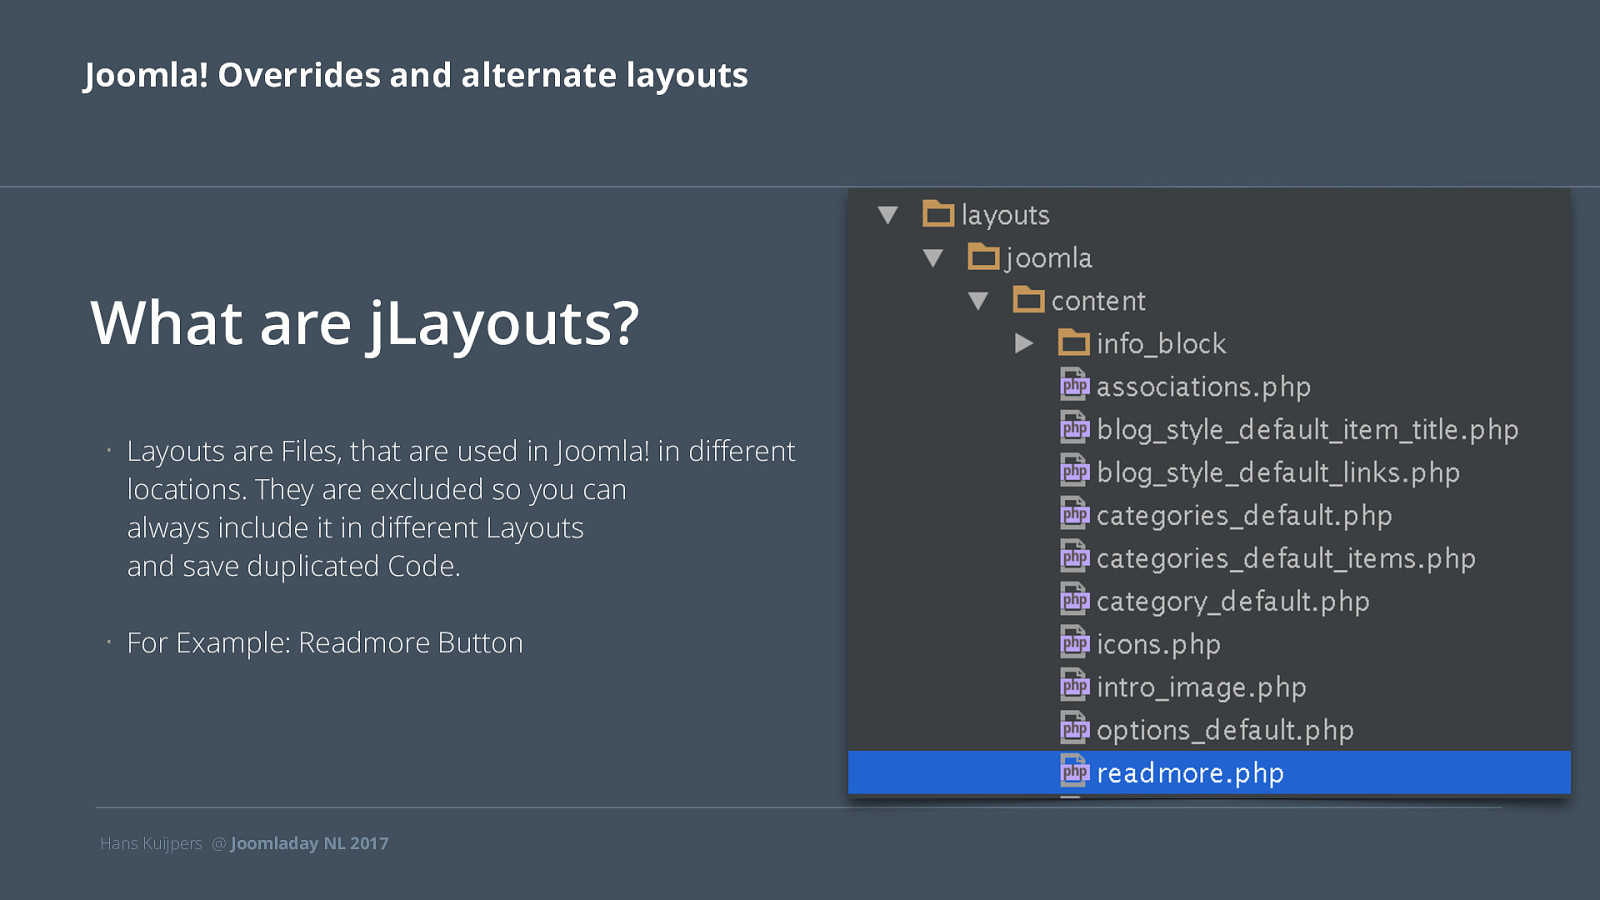Viewport: 1600px width, 900px height.
Task: Collapse the layouts folder arrow
Action: 887,215
